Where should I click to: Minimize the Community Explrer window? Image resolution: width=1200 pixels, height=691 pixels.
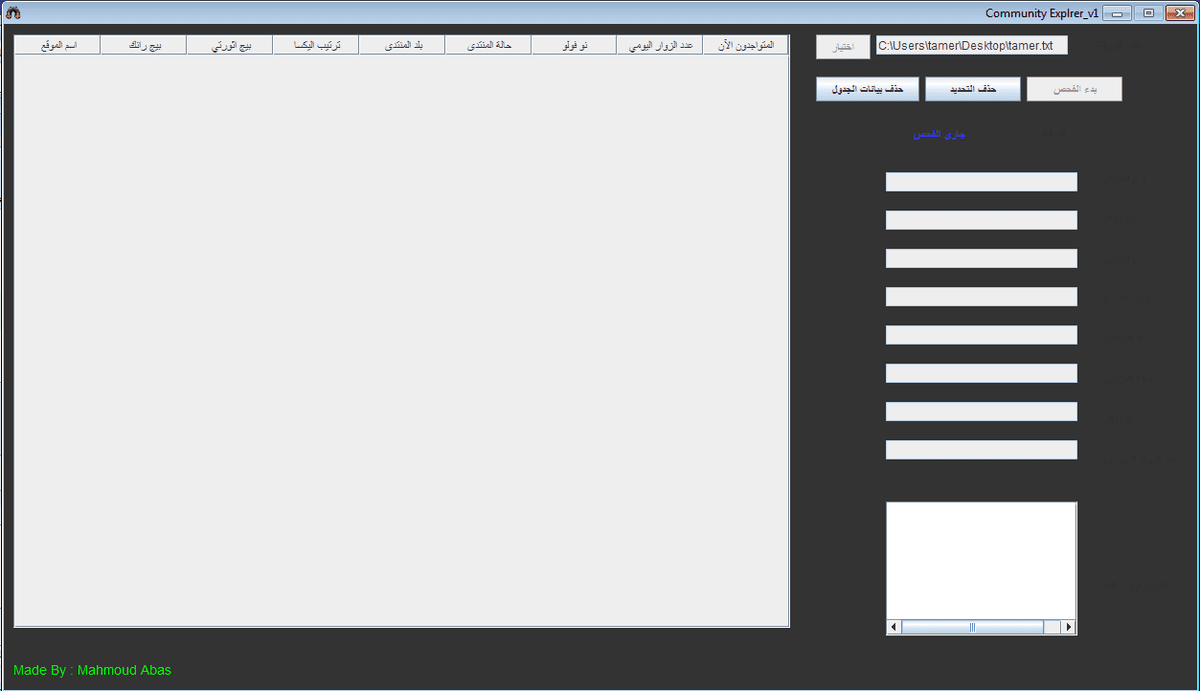1117,13
